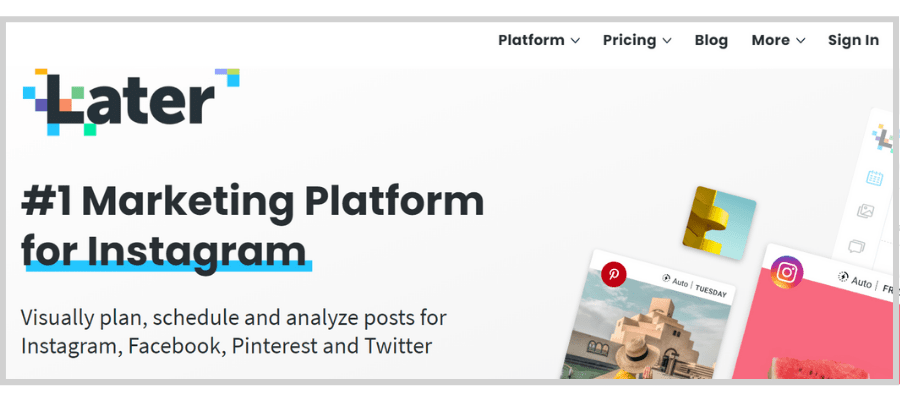This screenshot has width=900, height=402.
Task: Click the Pricing nav label
Action: point(630,40)
